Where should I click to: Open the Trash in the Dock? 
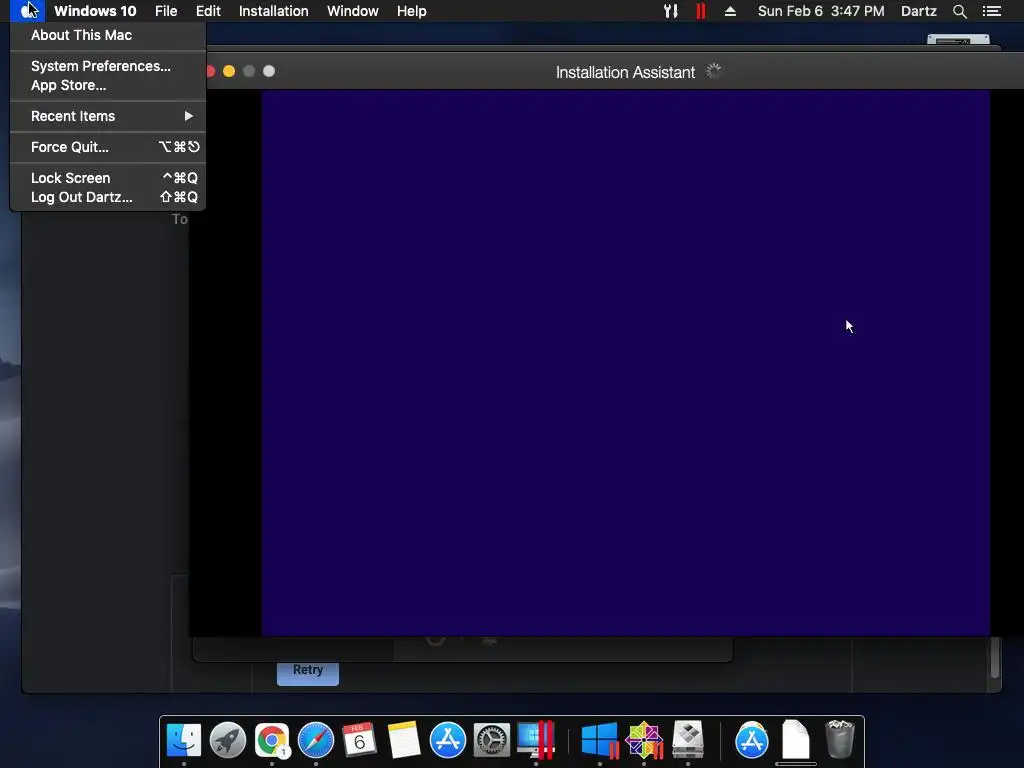[x=840, y=740]
